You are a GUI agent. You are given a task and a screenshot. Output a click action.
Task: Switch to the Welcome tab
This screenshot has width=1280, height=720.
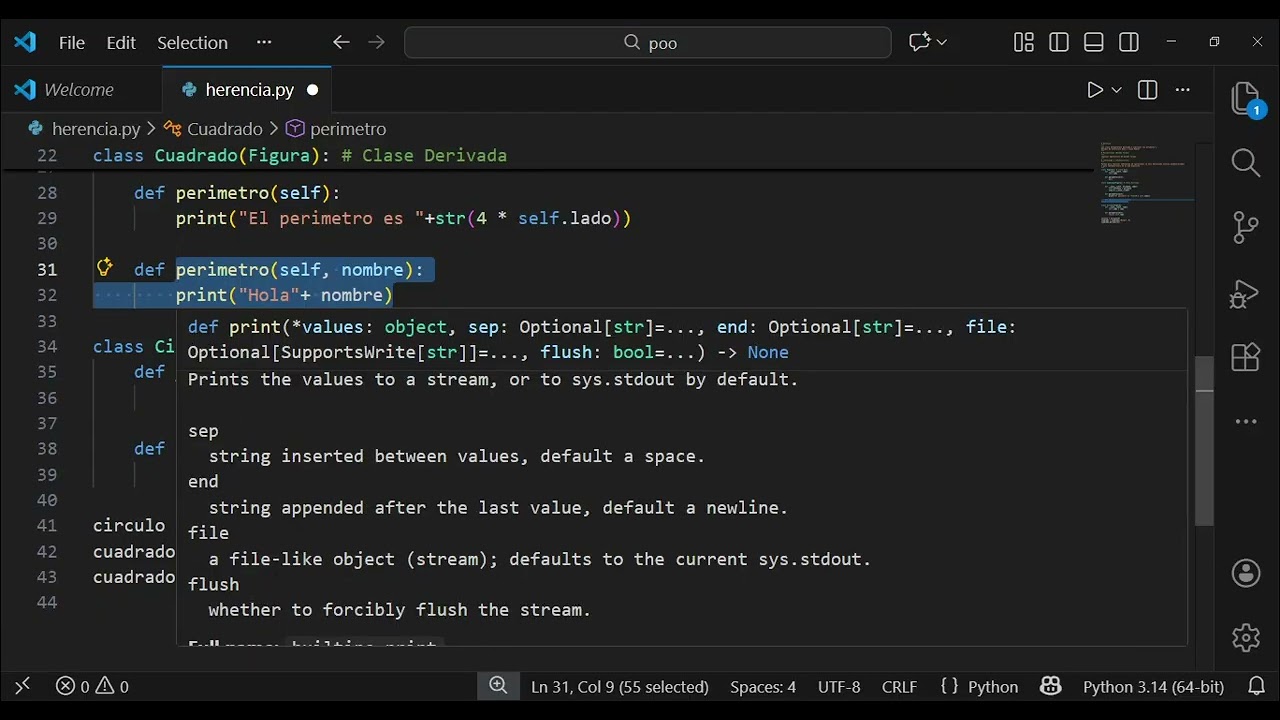pos(79,90)
